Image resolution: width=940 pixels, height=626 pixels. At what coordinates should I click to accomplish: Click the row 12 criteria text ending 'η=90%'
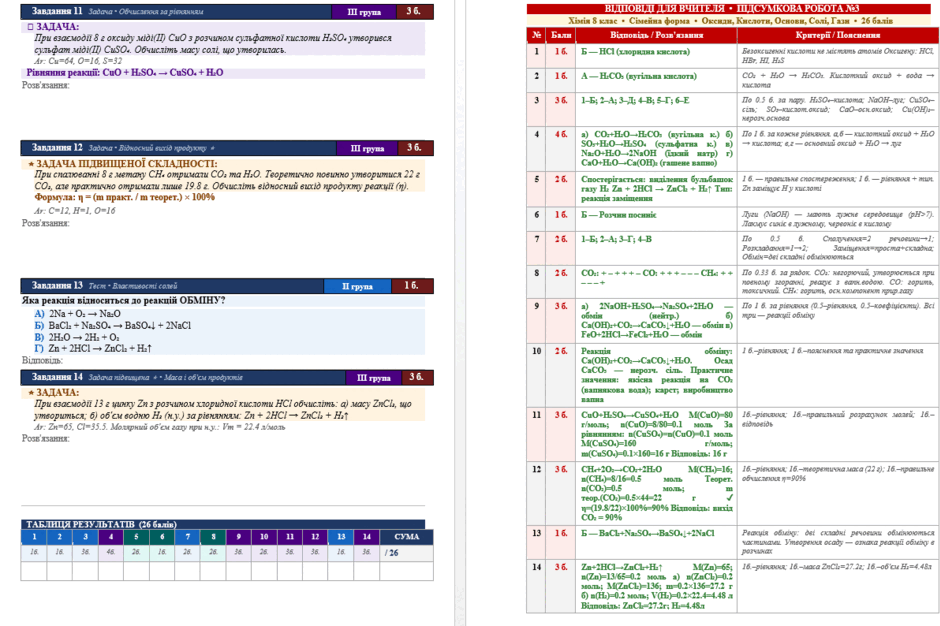coord(837,474)
